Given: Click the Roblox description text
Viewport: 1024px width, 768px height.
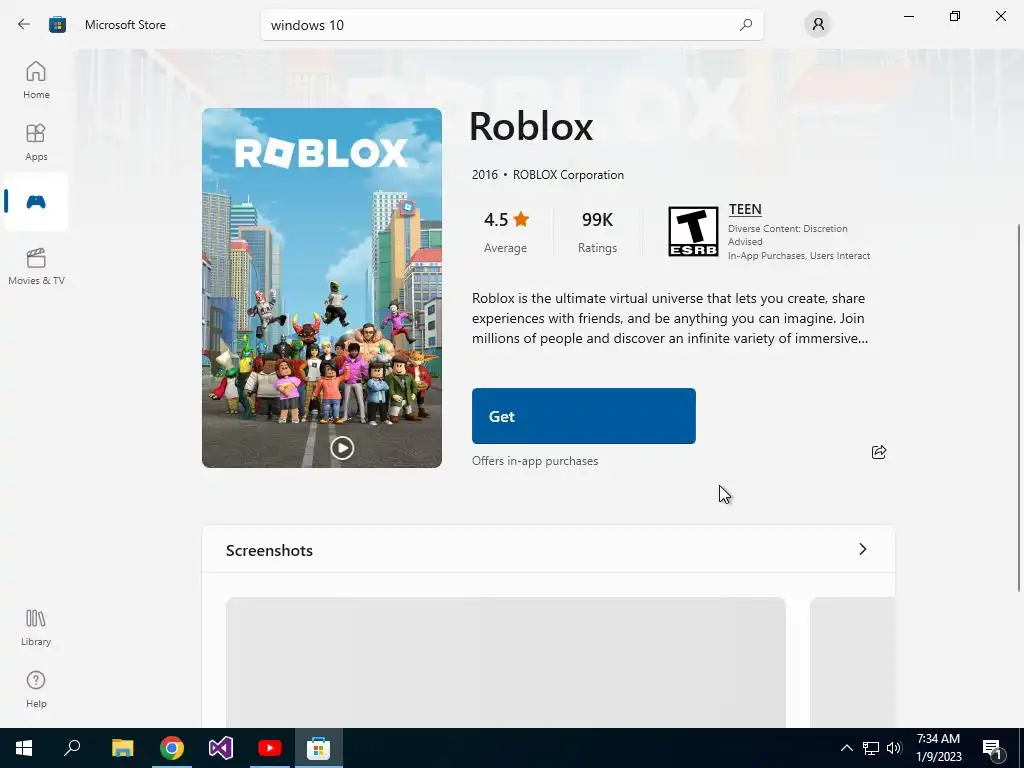Looking at the screenshot, I should point(669,318).
